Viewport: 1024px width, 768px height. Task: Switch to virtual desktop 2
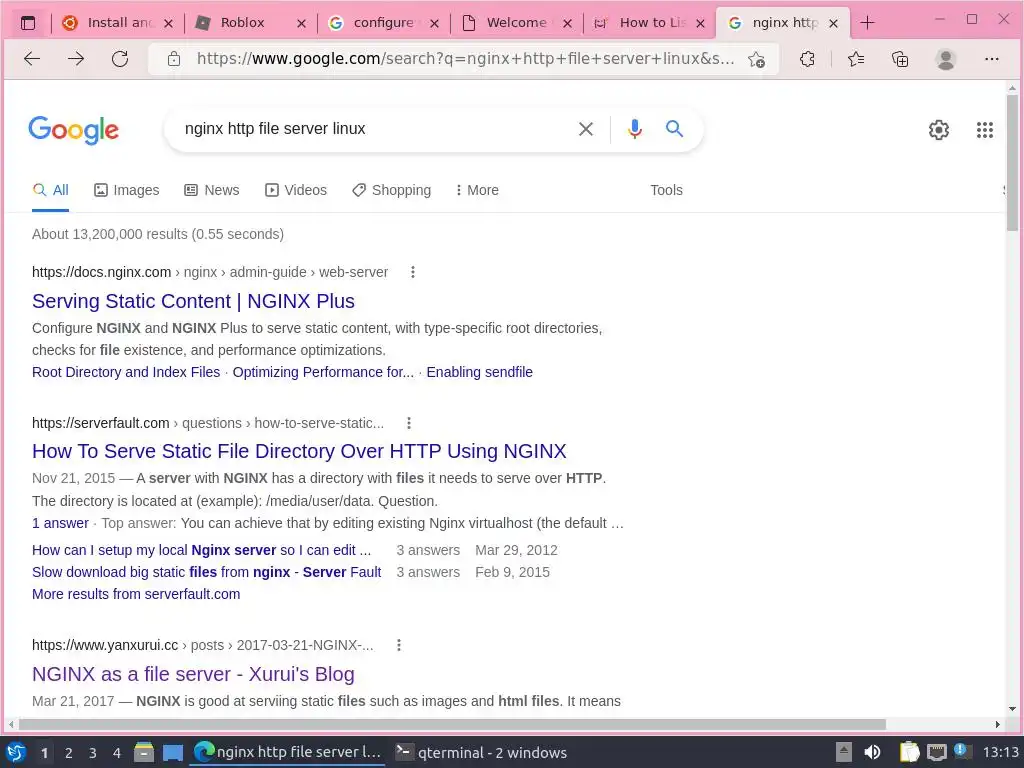pyautogui.click(x=69, y=753)
